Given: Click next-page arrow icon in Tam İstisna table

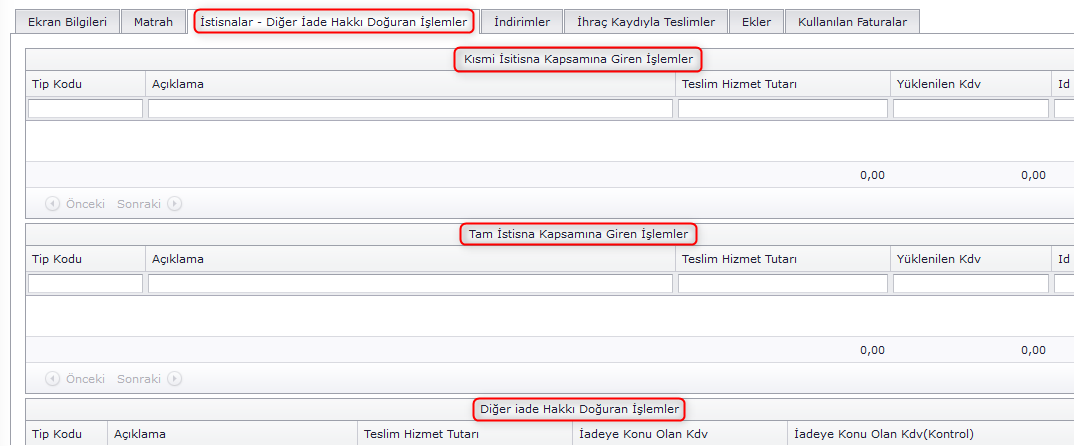Looking at the screenshot, I should tap(174, 379).
